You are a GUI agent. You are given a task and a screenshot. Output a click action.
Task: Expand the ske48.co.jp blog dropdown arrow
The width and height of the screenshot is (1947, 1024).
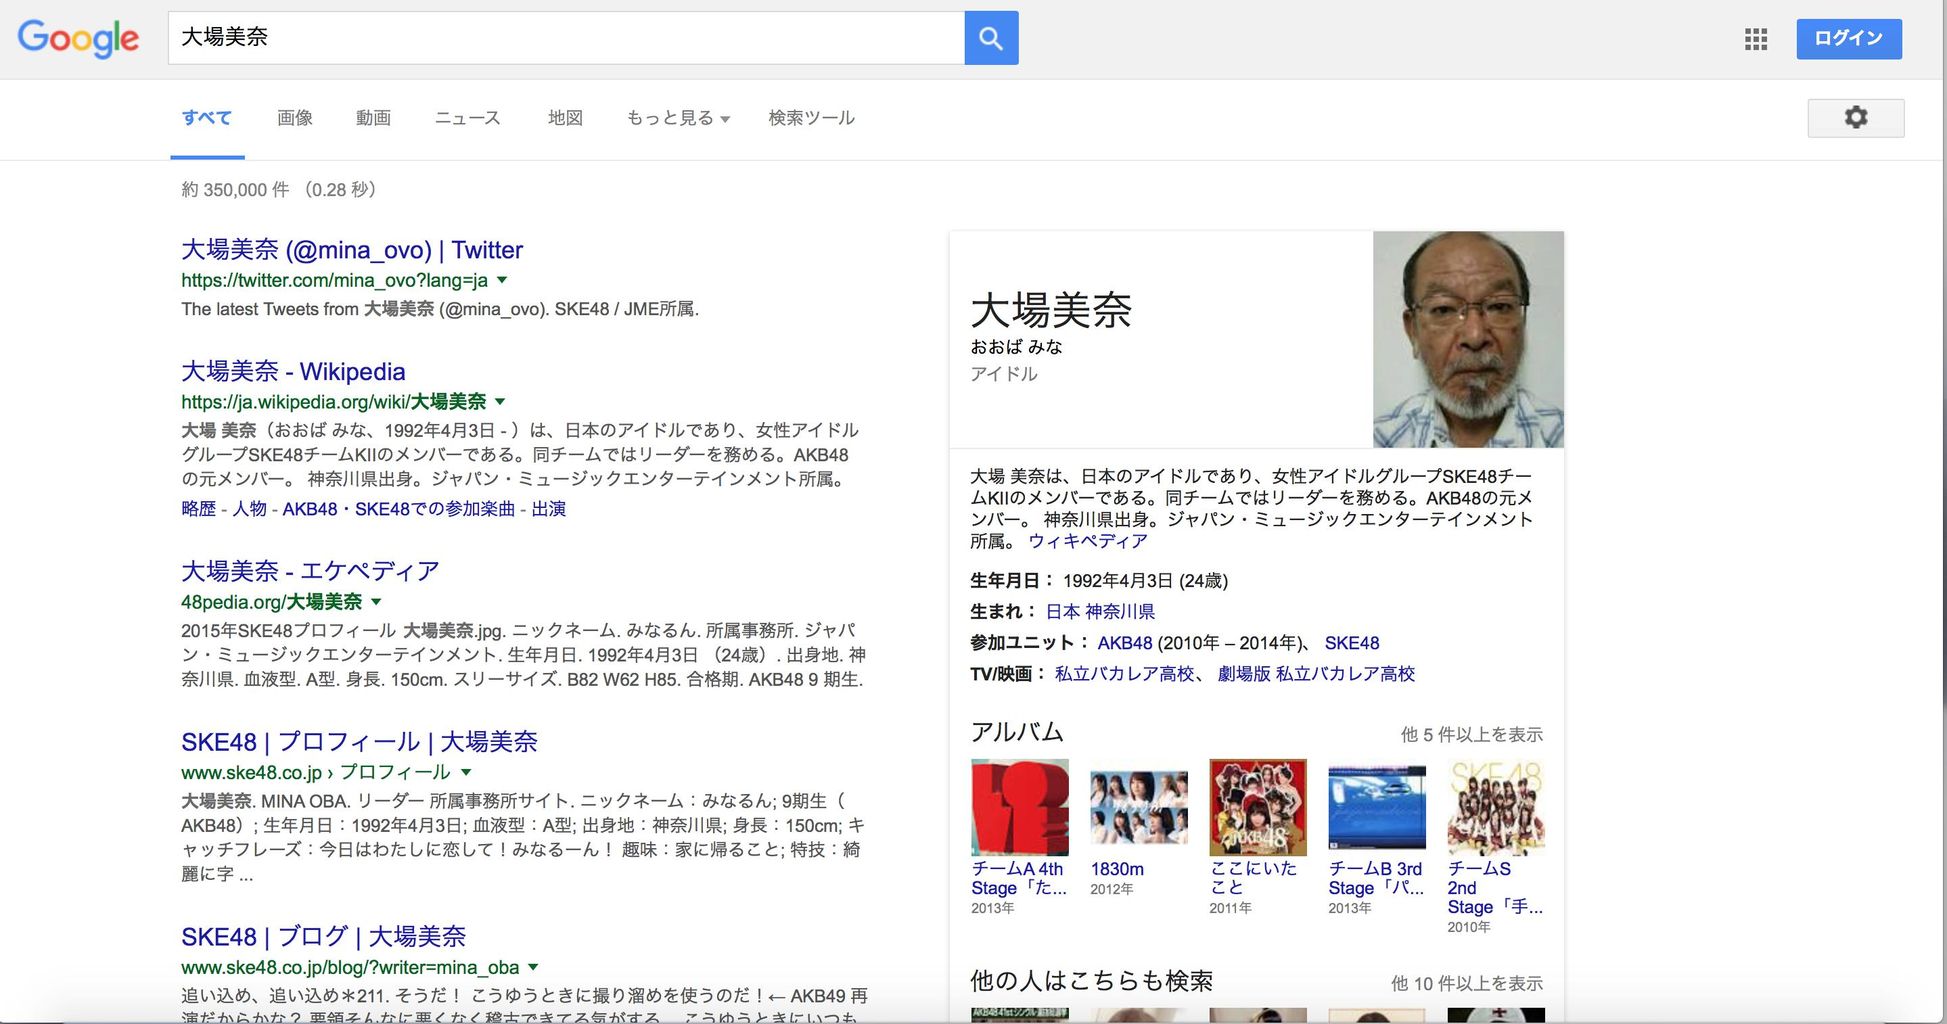click(533, 967)
